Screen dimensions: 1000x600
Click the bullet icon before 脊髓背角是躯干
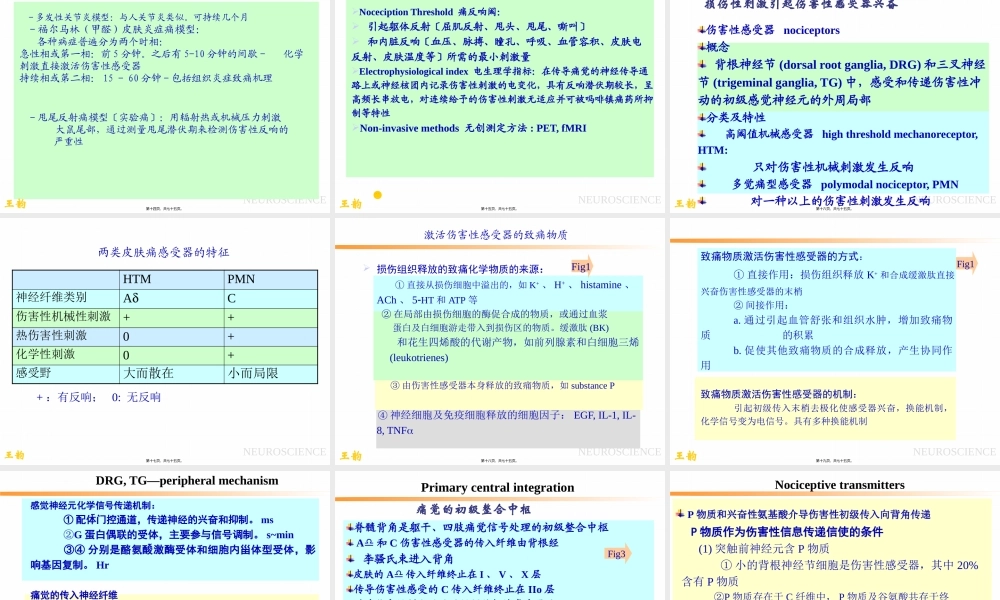click(x=348, y=527)
